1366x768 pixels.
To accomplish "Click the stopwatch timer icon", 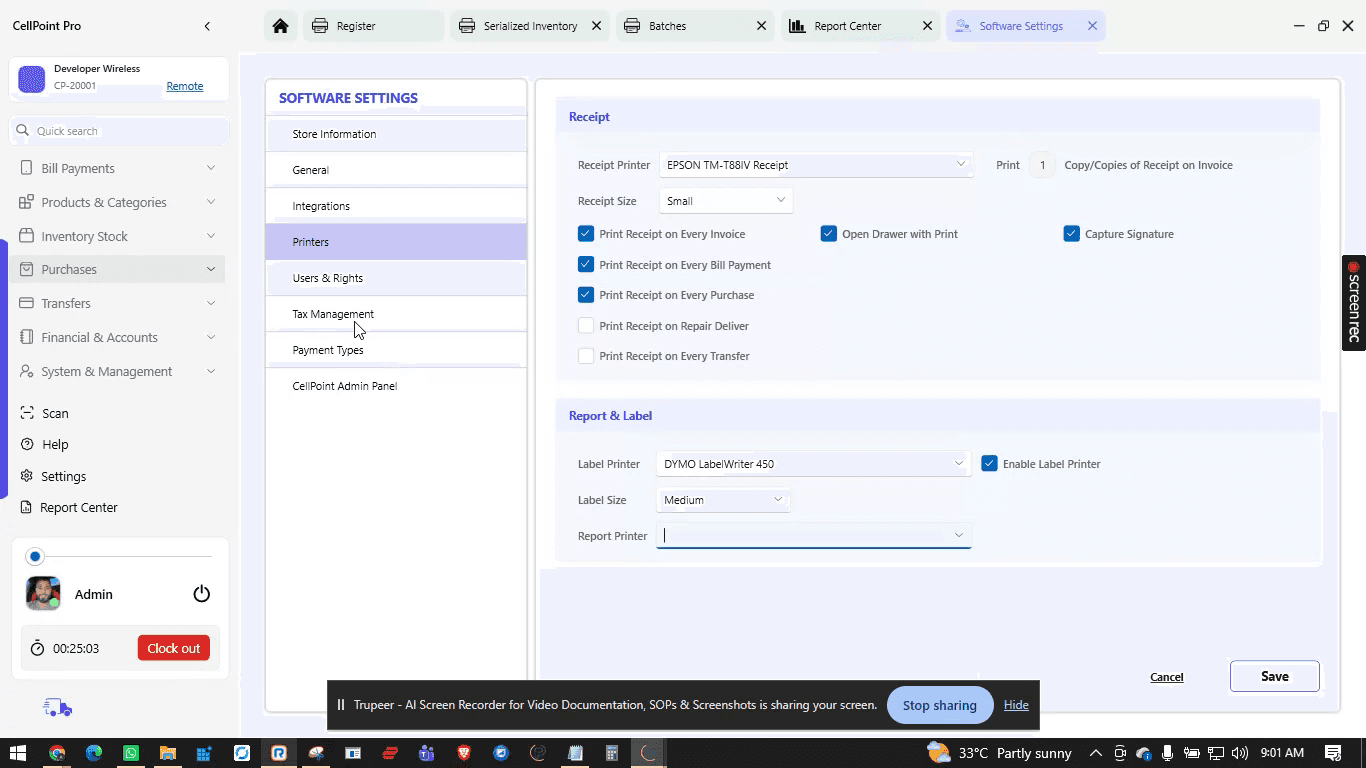I will [37, 648].
